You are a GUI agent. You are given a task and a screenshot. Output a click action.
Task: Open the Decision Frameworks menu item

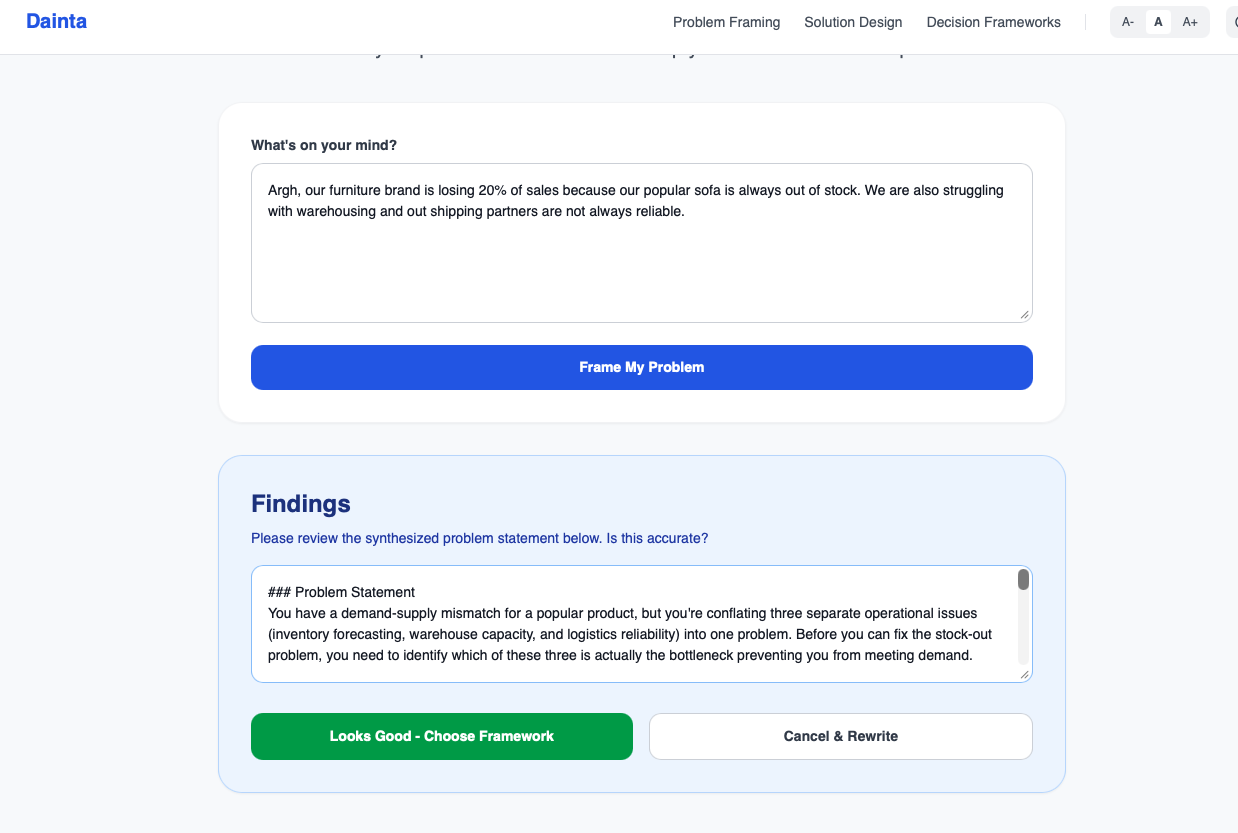993,22
